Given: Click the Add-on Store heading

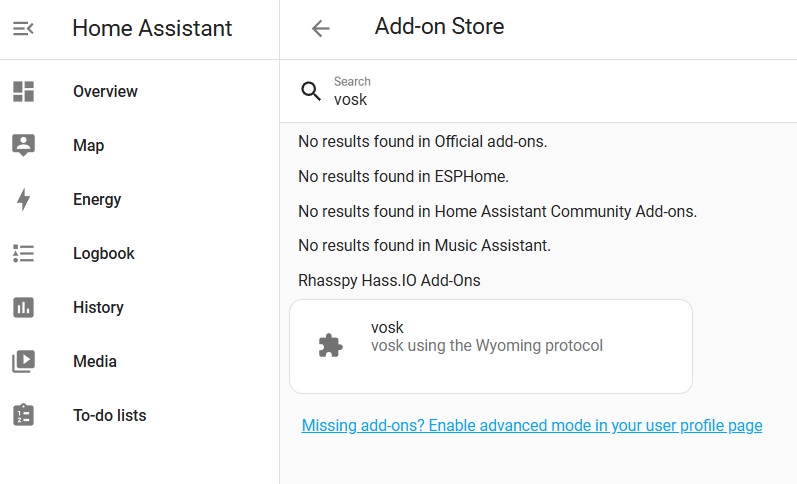Looking at the screenshot, I should 439,26.
